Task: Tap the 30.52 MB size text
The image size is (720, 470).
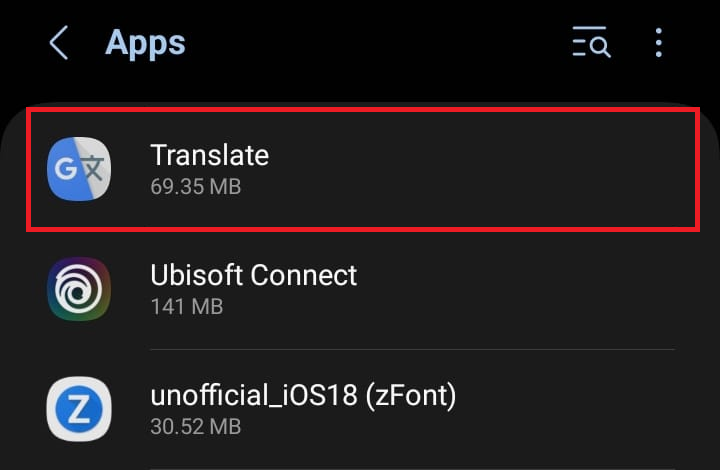Action: [195, 427]
